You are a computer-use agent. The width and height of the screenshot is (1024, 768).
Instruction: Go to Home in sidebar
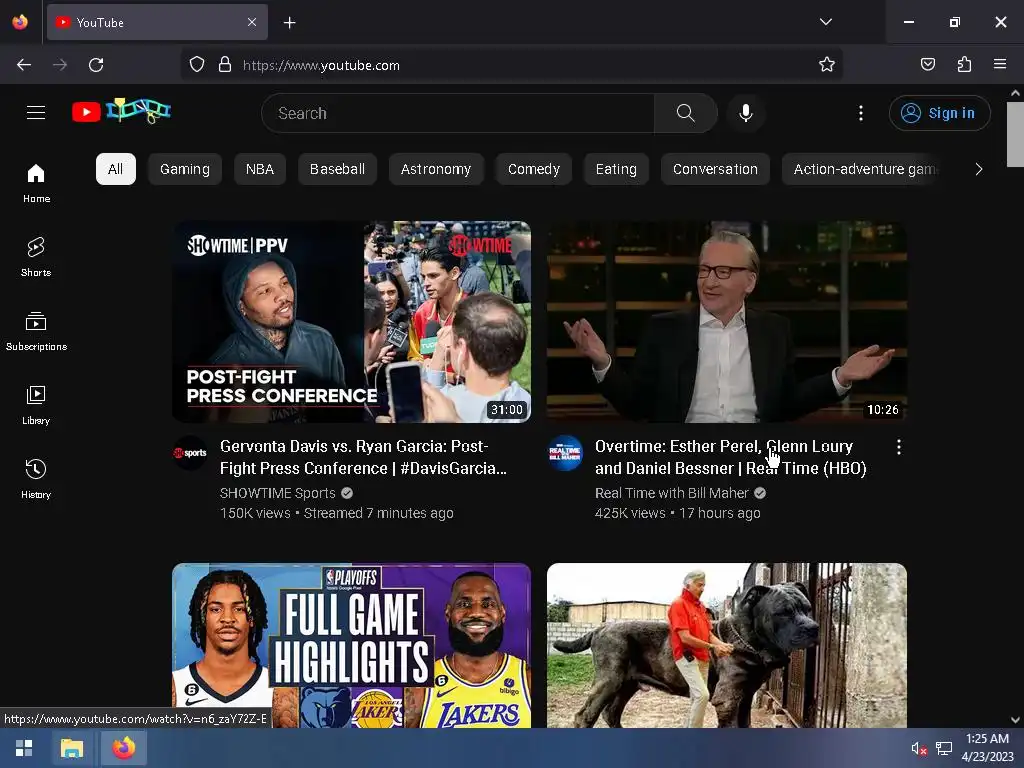pos(36,183)
